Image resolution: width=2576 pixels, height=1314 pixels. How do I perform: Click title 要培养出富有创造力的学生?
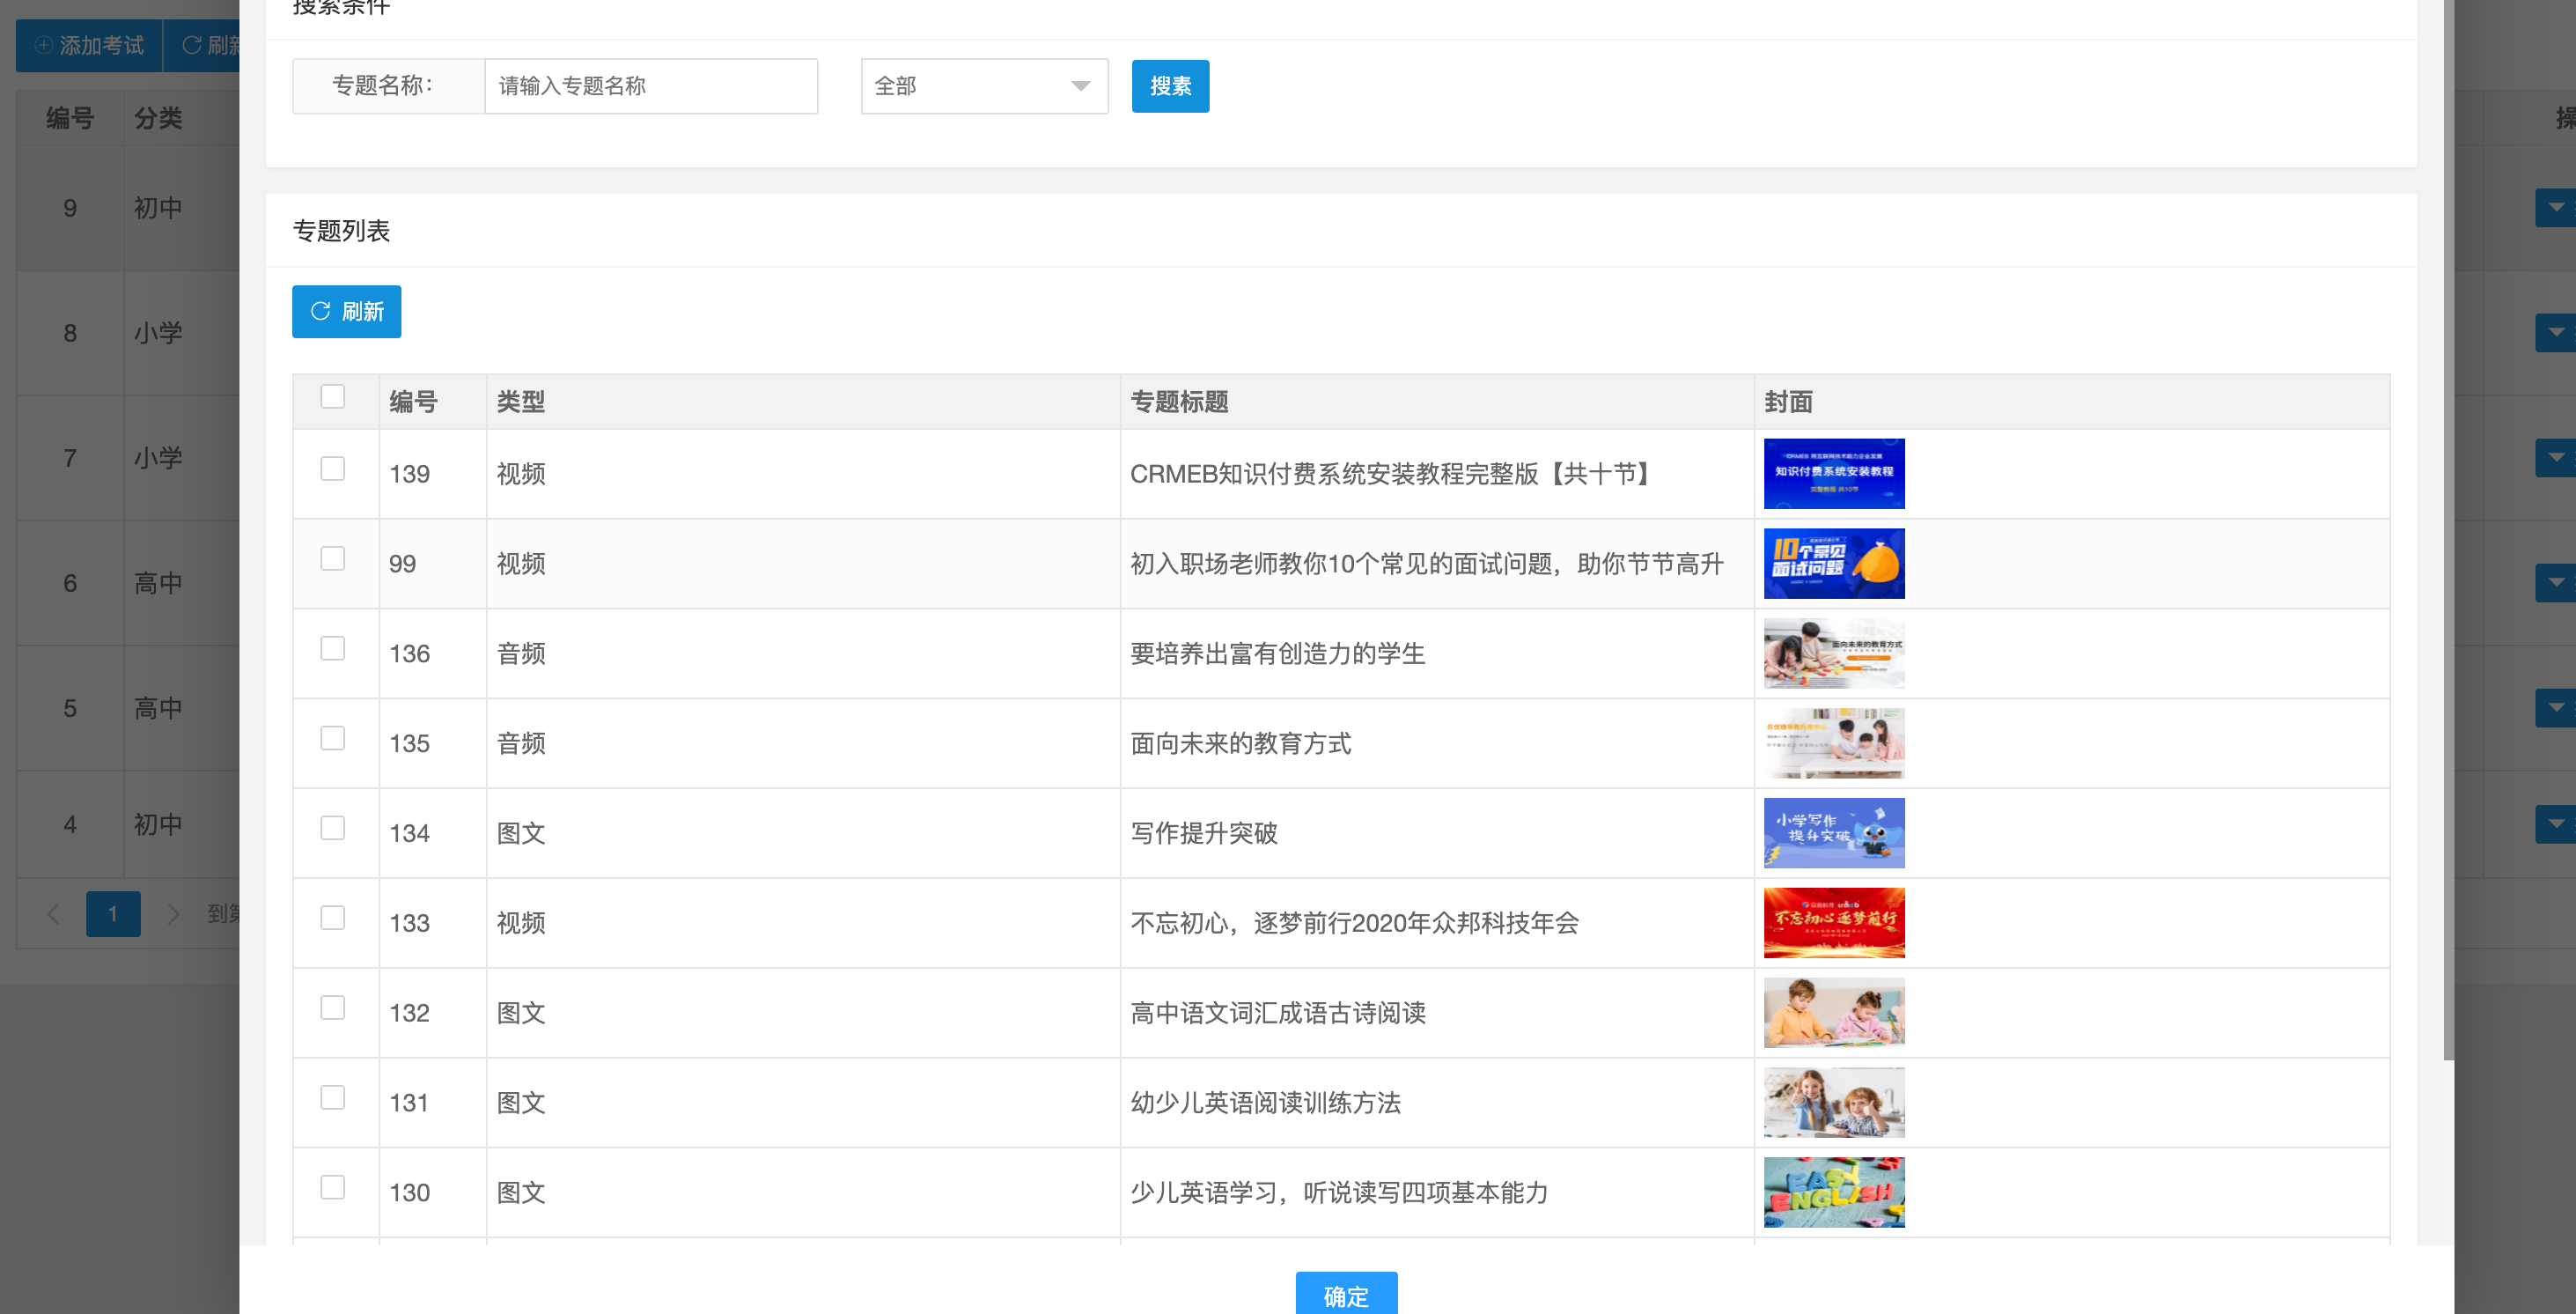click(x=1277, y=654)
